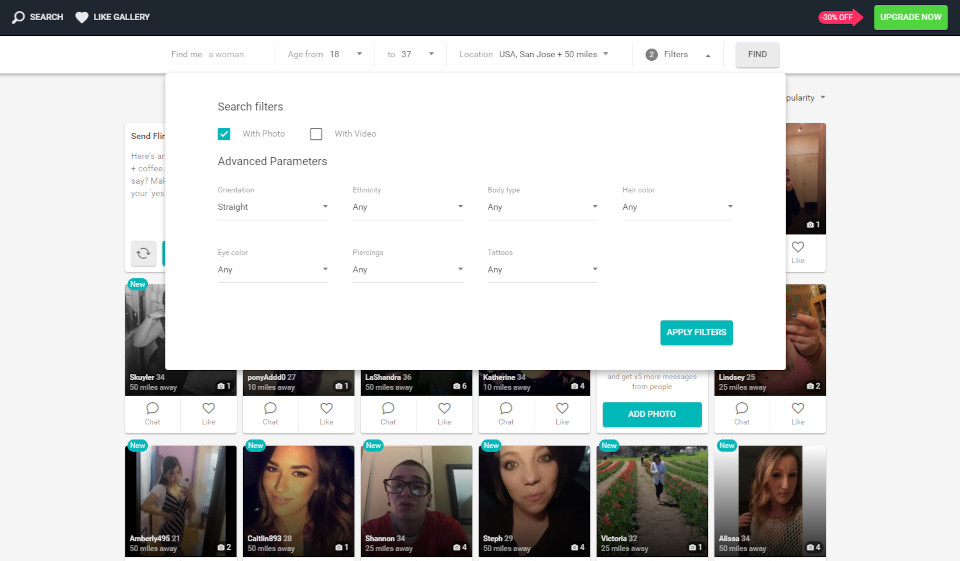Click the refresh flirt message icon
This screenshot has width=960, height=561.
(143, 253)
